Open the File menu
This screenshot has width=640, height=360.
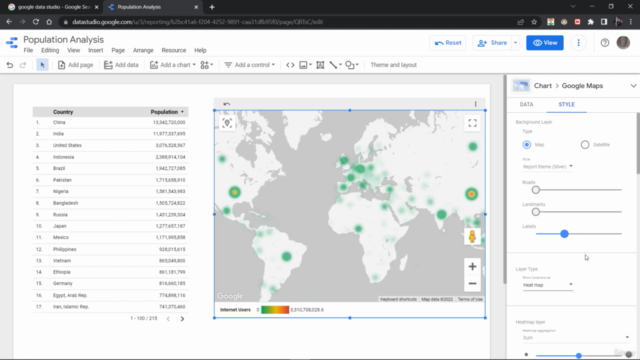[28, 50]
